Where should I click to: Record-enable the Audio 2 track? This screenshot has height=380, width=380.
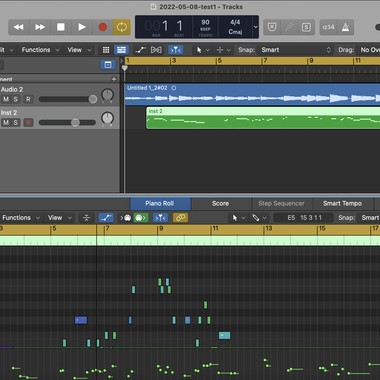click(28, 99)
